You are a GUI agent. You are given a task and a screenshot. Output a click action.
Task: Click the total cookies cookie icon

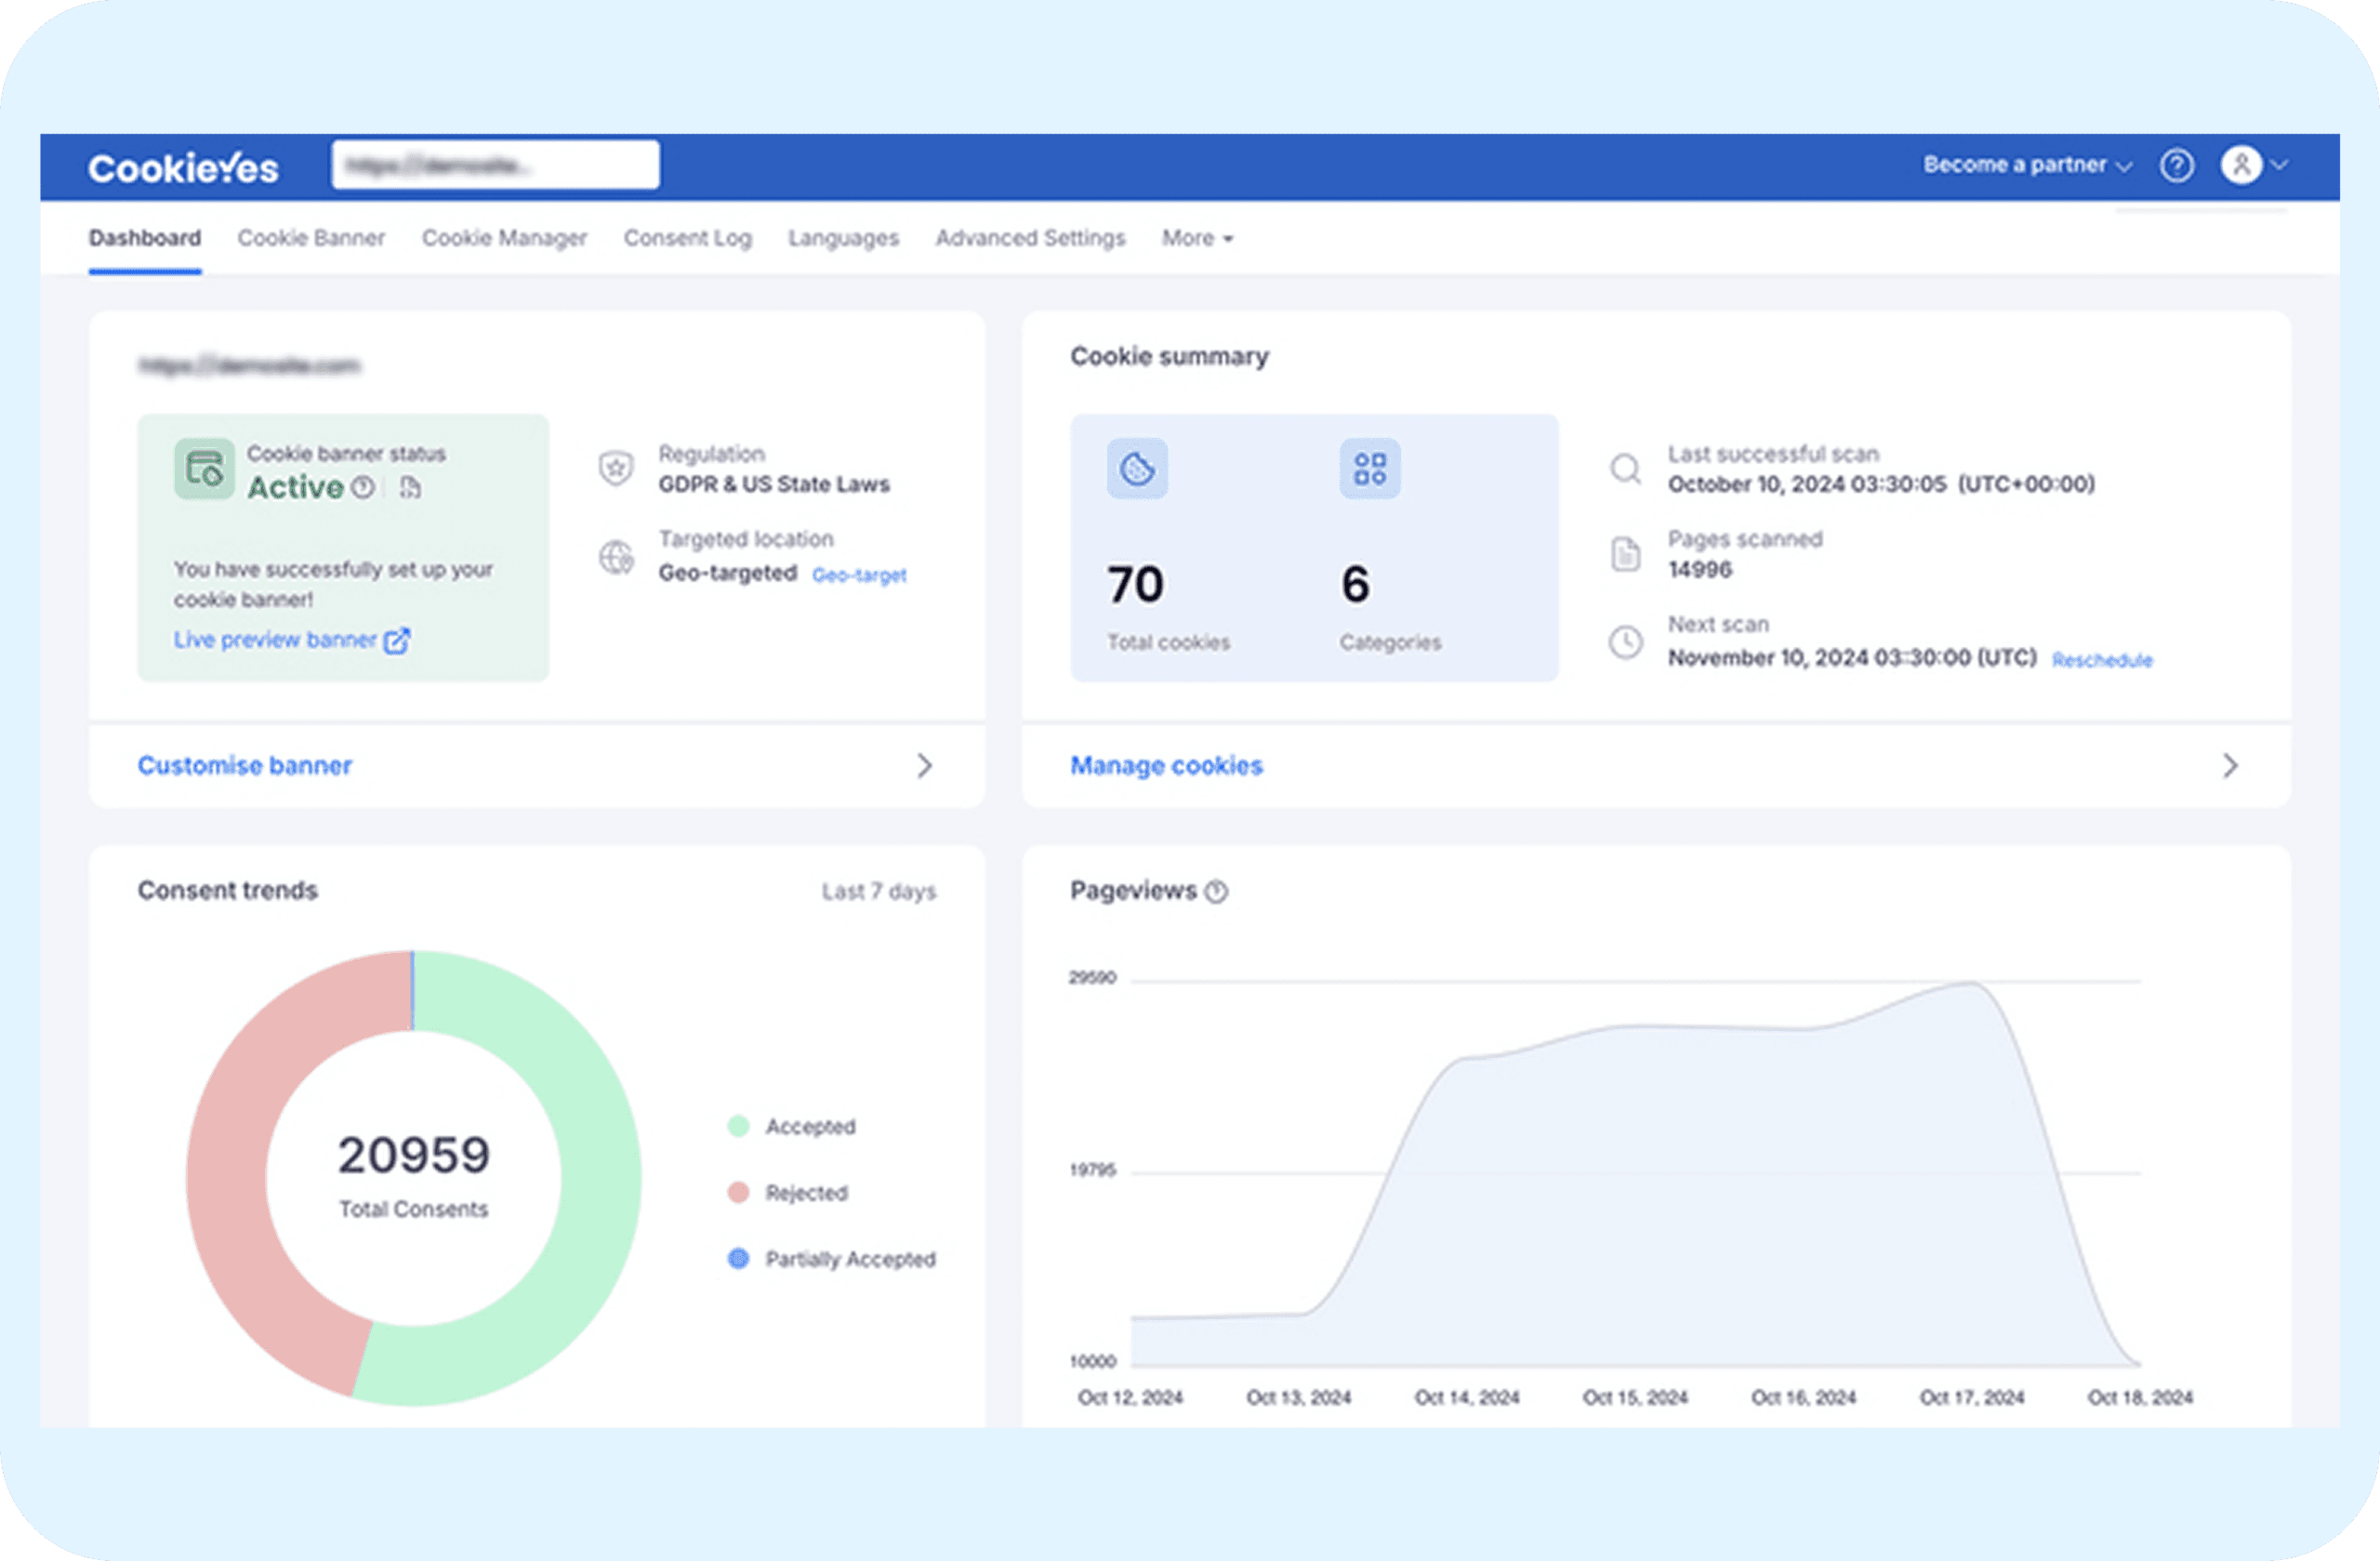pyautogui.click(x=1137, y=468)
